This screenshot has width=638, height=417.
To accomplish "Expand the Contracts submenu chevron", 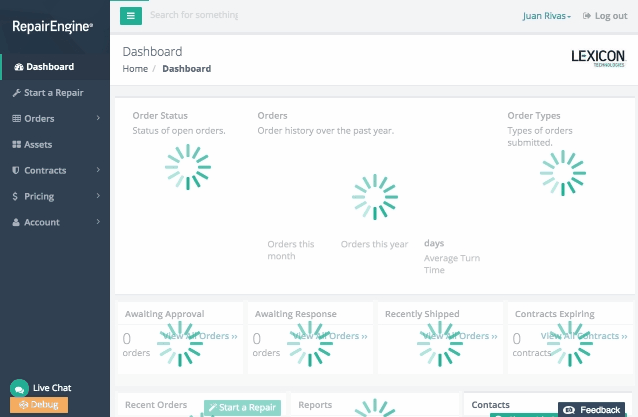I will tap(98, 171).
